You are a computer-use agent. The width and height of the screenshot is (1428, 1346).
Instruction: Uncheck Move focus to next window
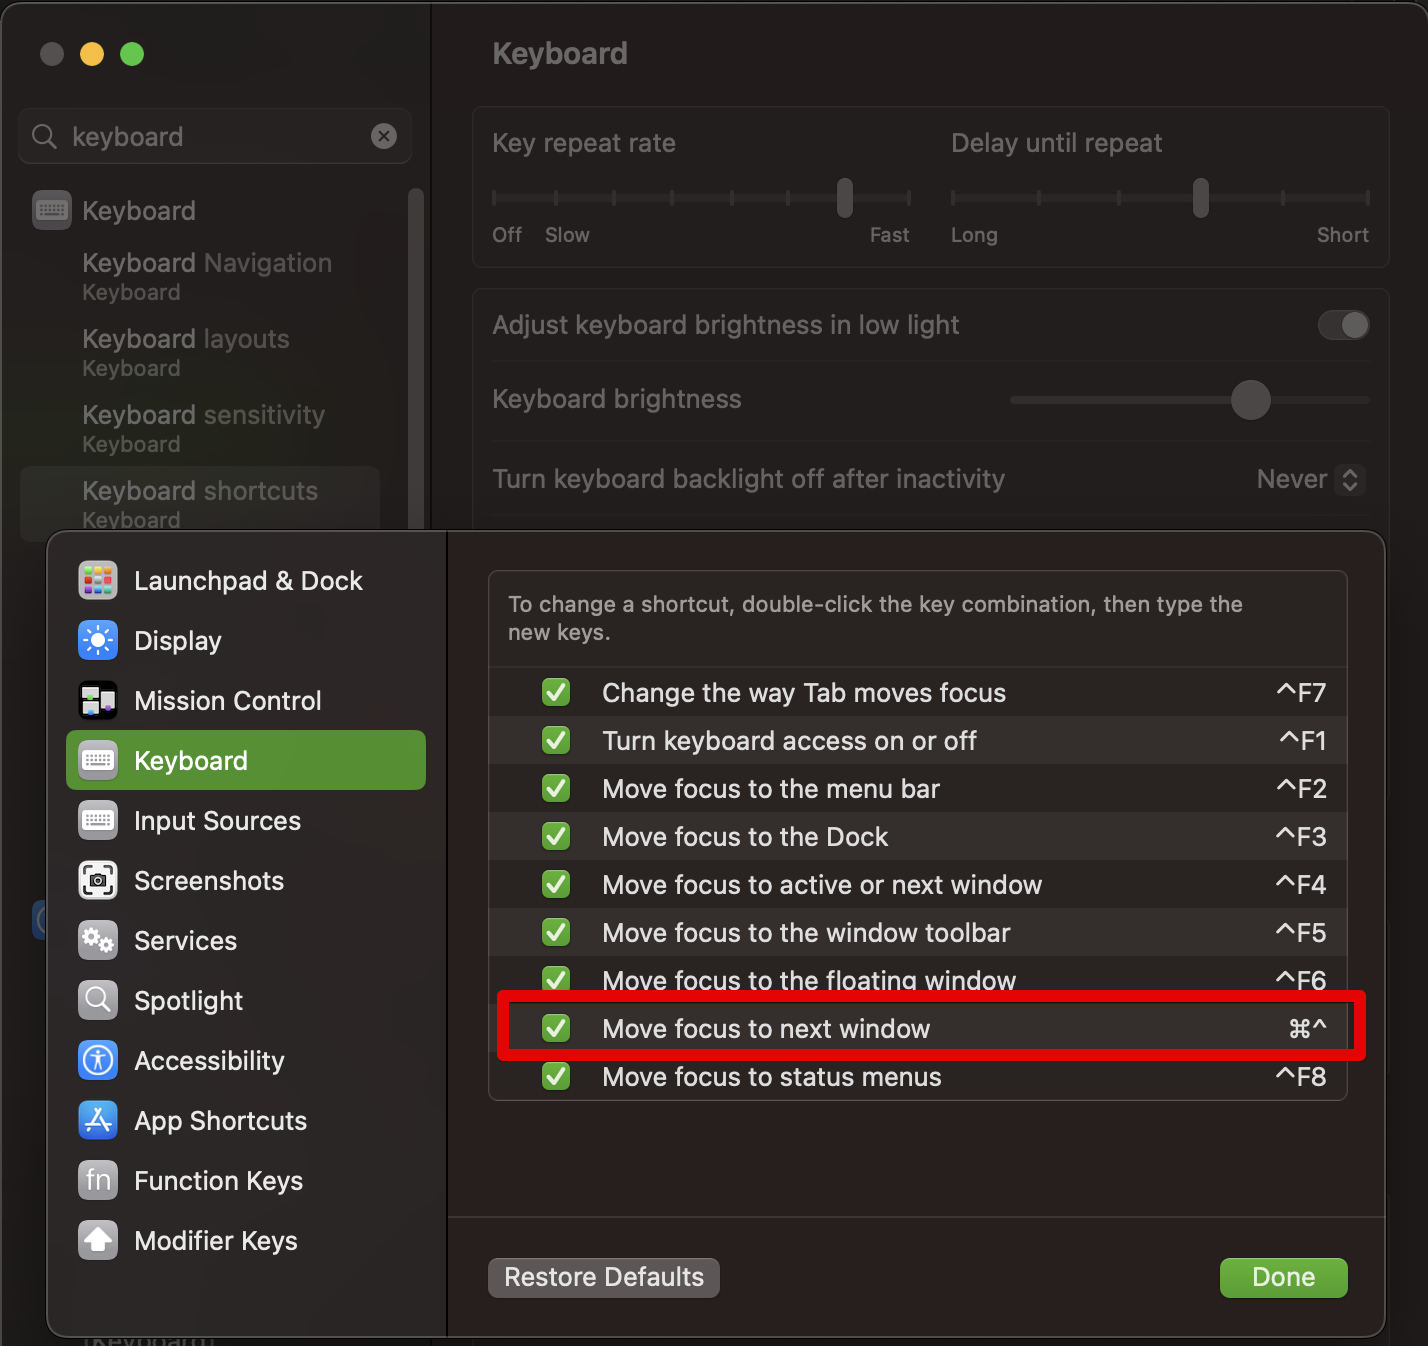point(556,1028)
